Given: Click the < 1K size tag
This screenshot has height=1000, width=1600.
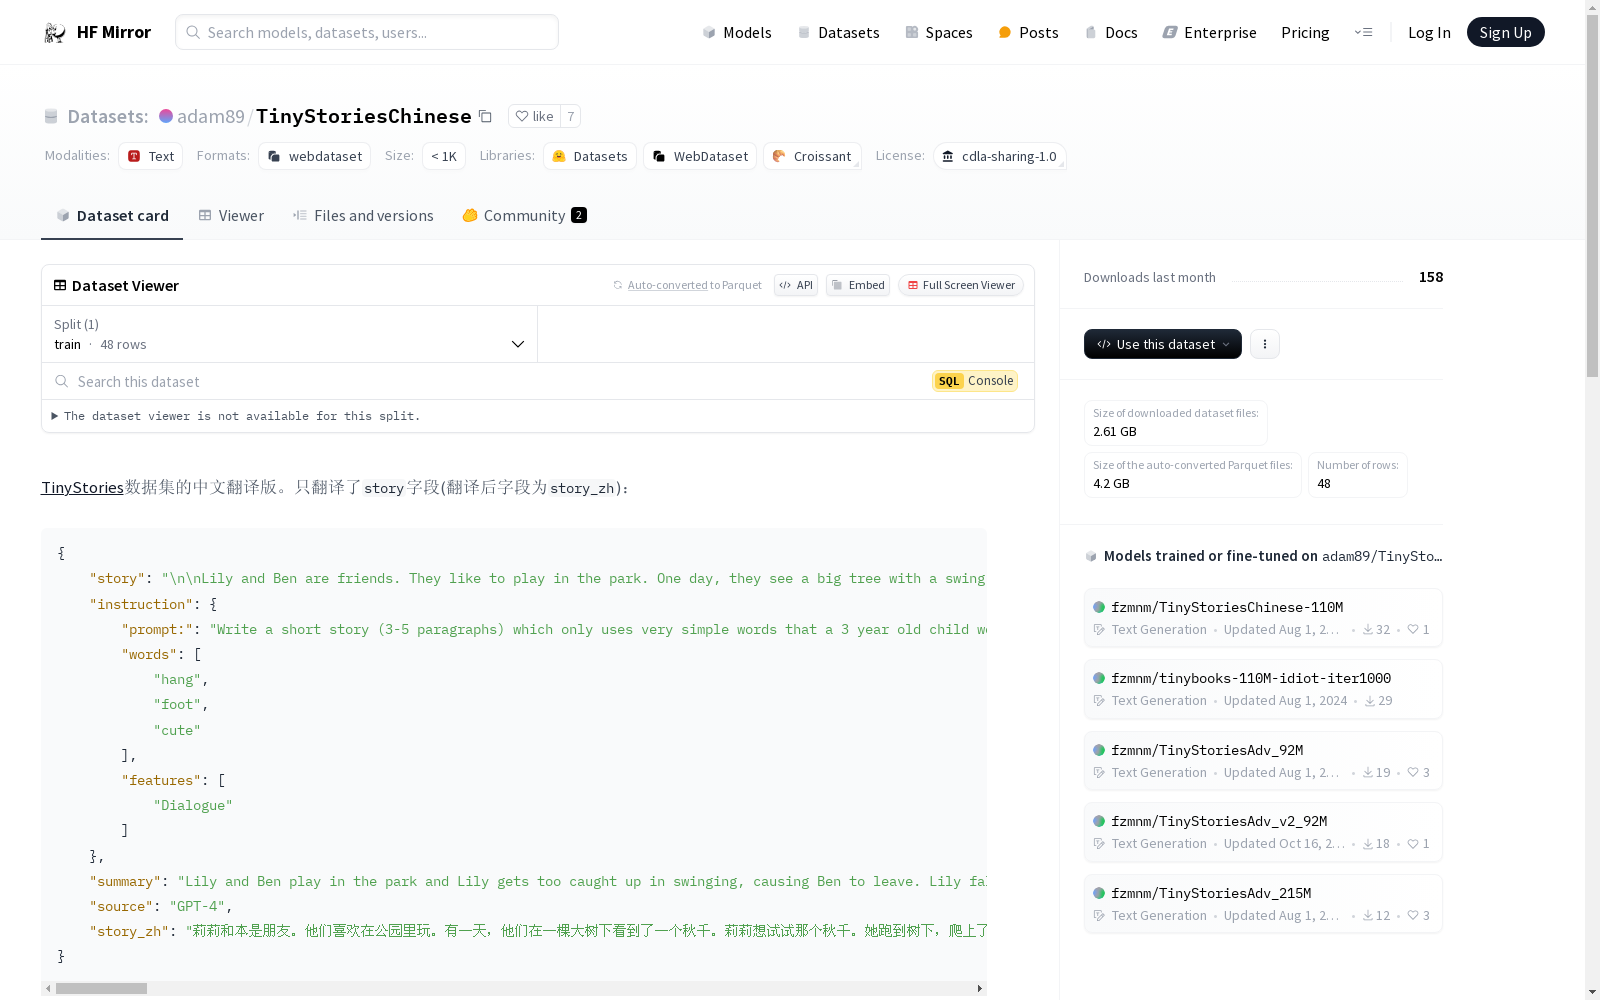Looking at the screenshot, I should pos(444,156).
